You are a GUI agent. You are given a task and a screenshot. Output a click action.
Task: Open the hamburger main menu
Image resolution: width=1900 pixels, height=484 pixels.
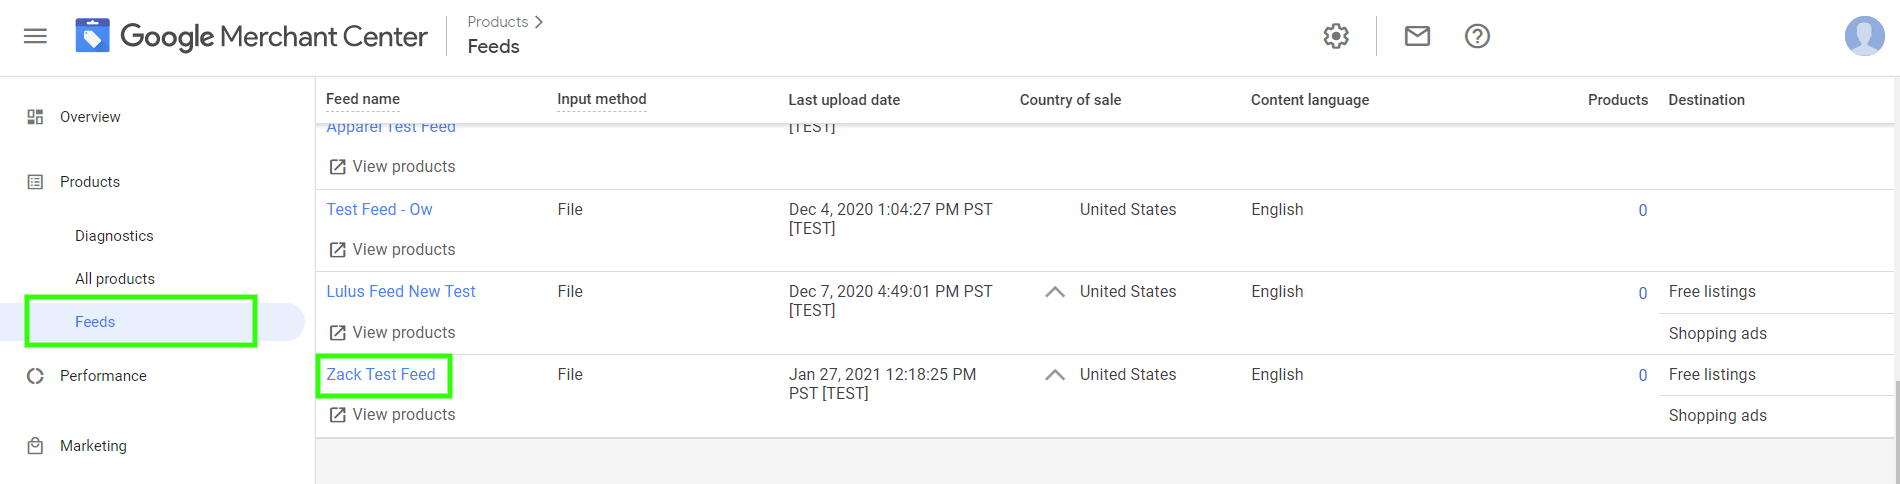(35, 36)
